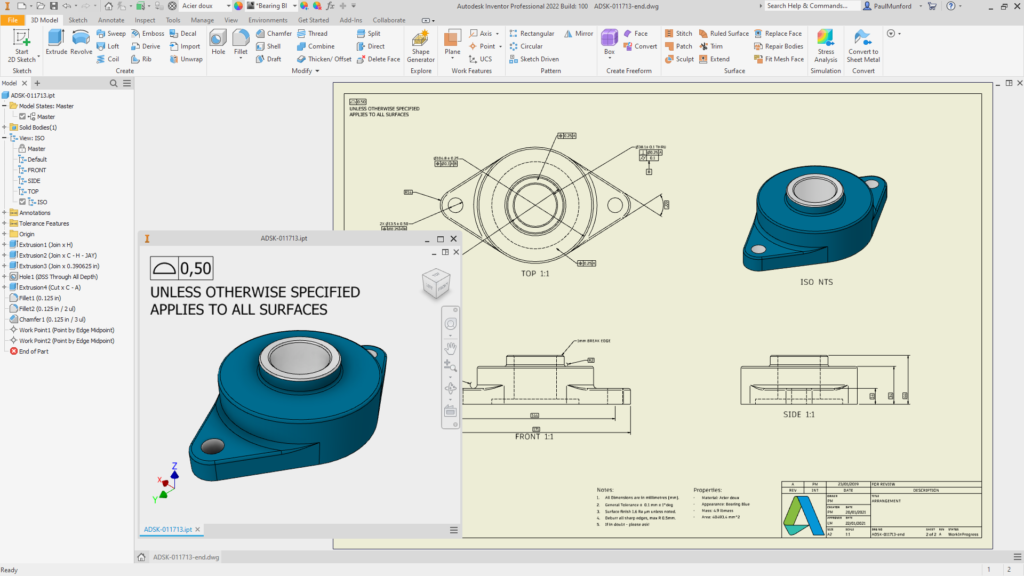
Task: Click the Ruled Surface command
Action: [x=724, y=33]
